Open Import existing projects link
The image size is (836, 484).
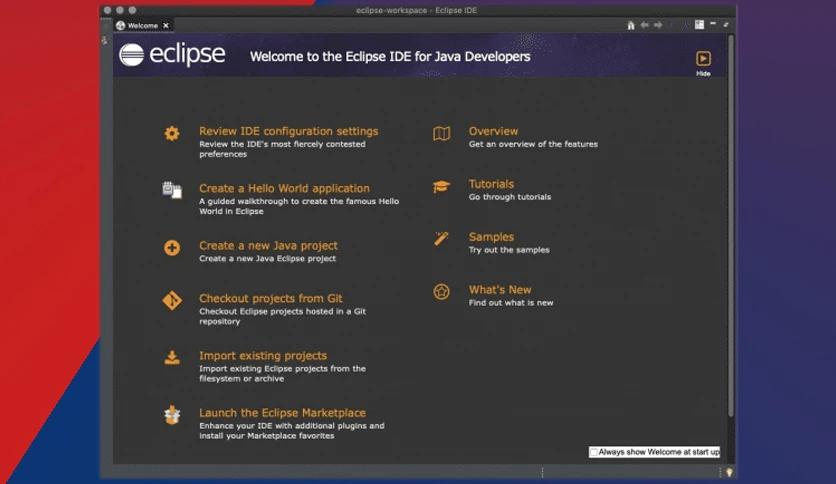[x=263, y=356]
